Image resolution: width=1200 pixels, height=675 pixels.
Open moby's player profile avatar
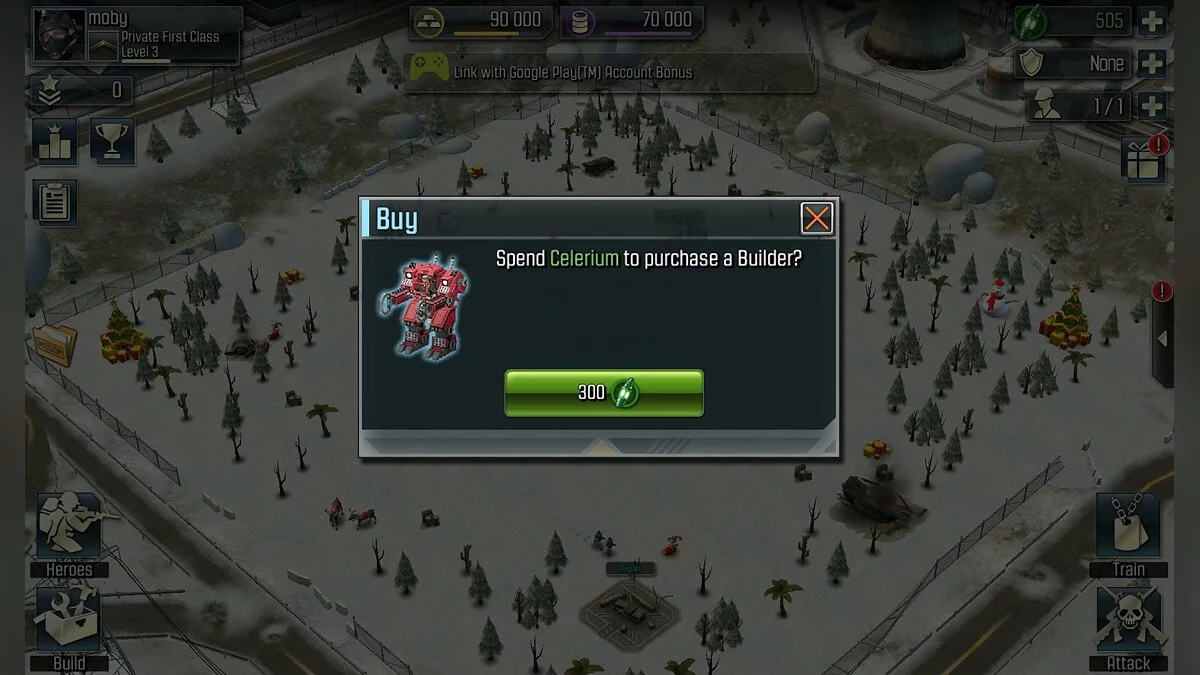coord(60,35)
